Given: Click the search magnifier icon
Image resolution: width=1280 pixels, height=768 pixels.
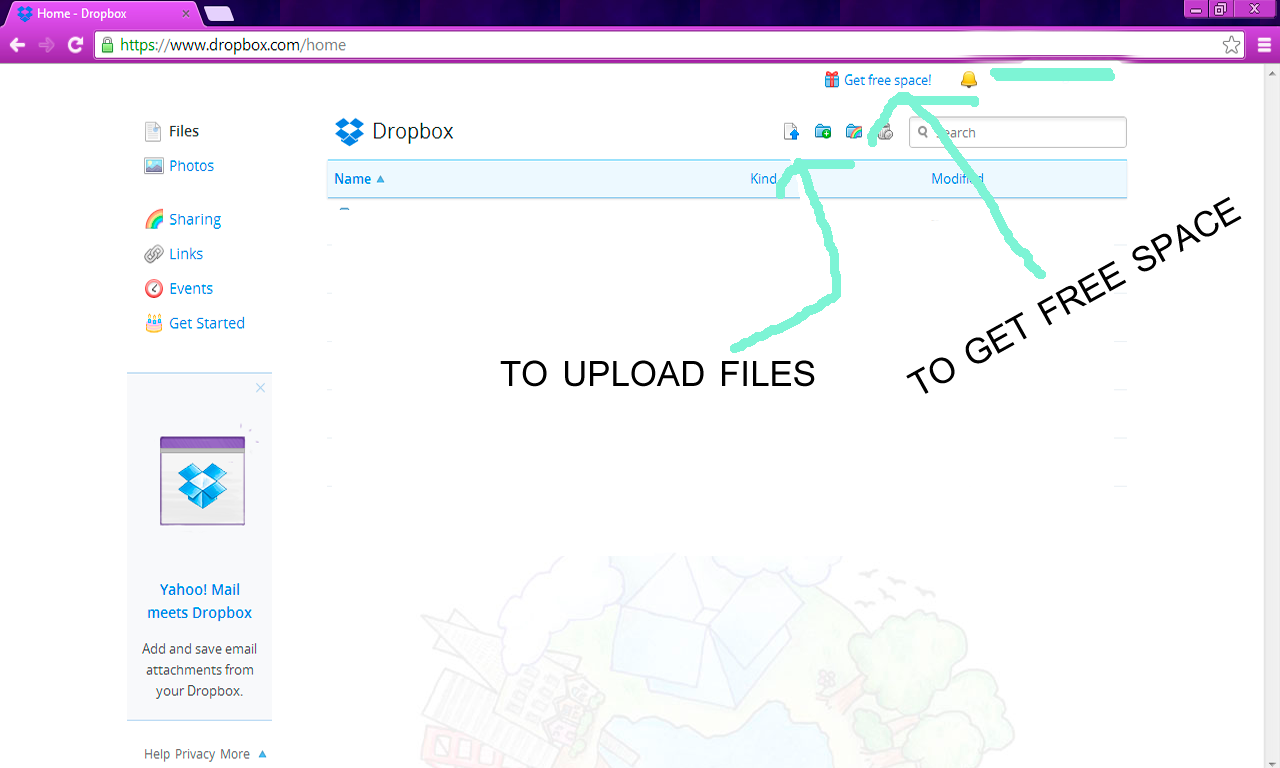Looking at the screenshot, I should tap(923, 132).
